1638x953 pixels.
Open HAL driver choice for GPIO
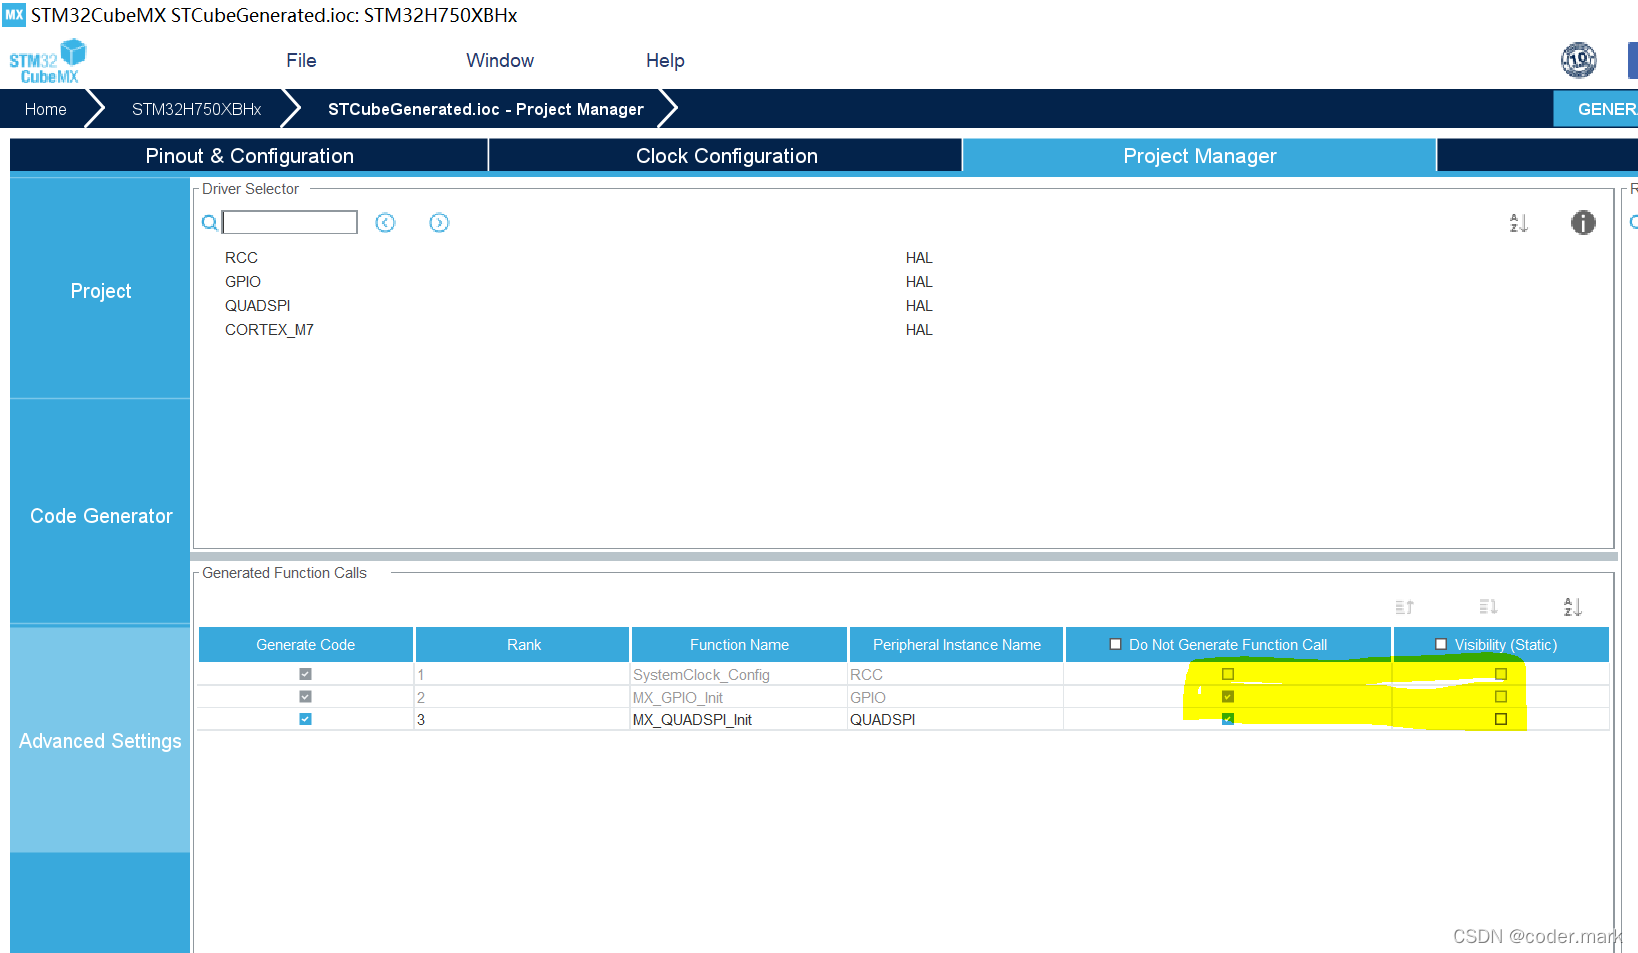click(x=919, y=282)
